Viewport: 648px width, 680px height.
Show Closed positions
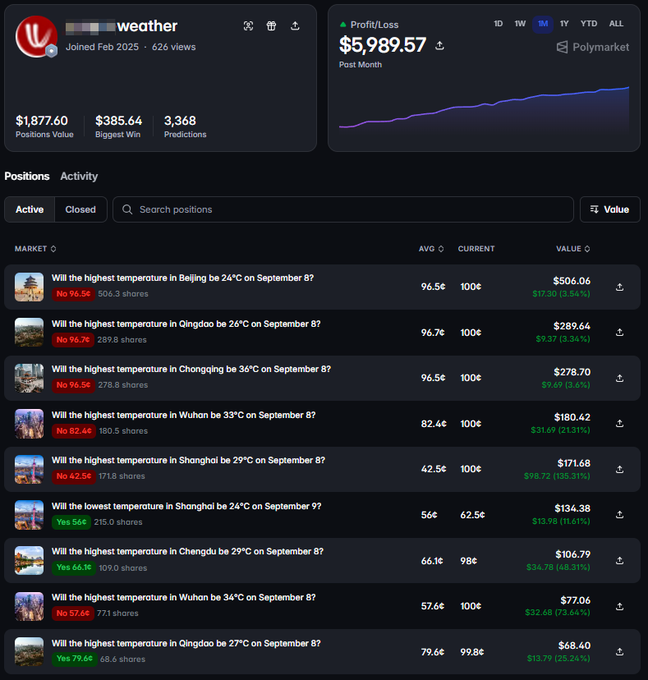(81, 209)
